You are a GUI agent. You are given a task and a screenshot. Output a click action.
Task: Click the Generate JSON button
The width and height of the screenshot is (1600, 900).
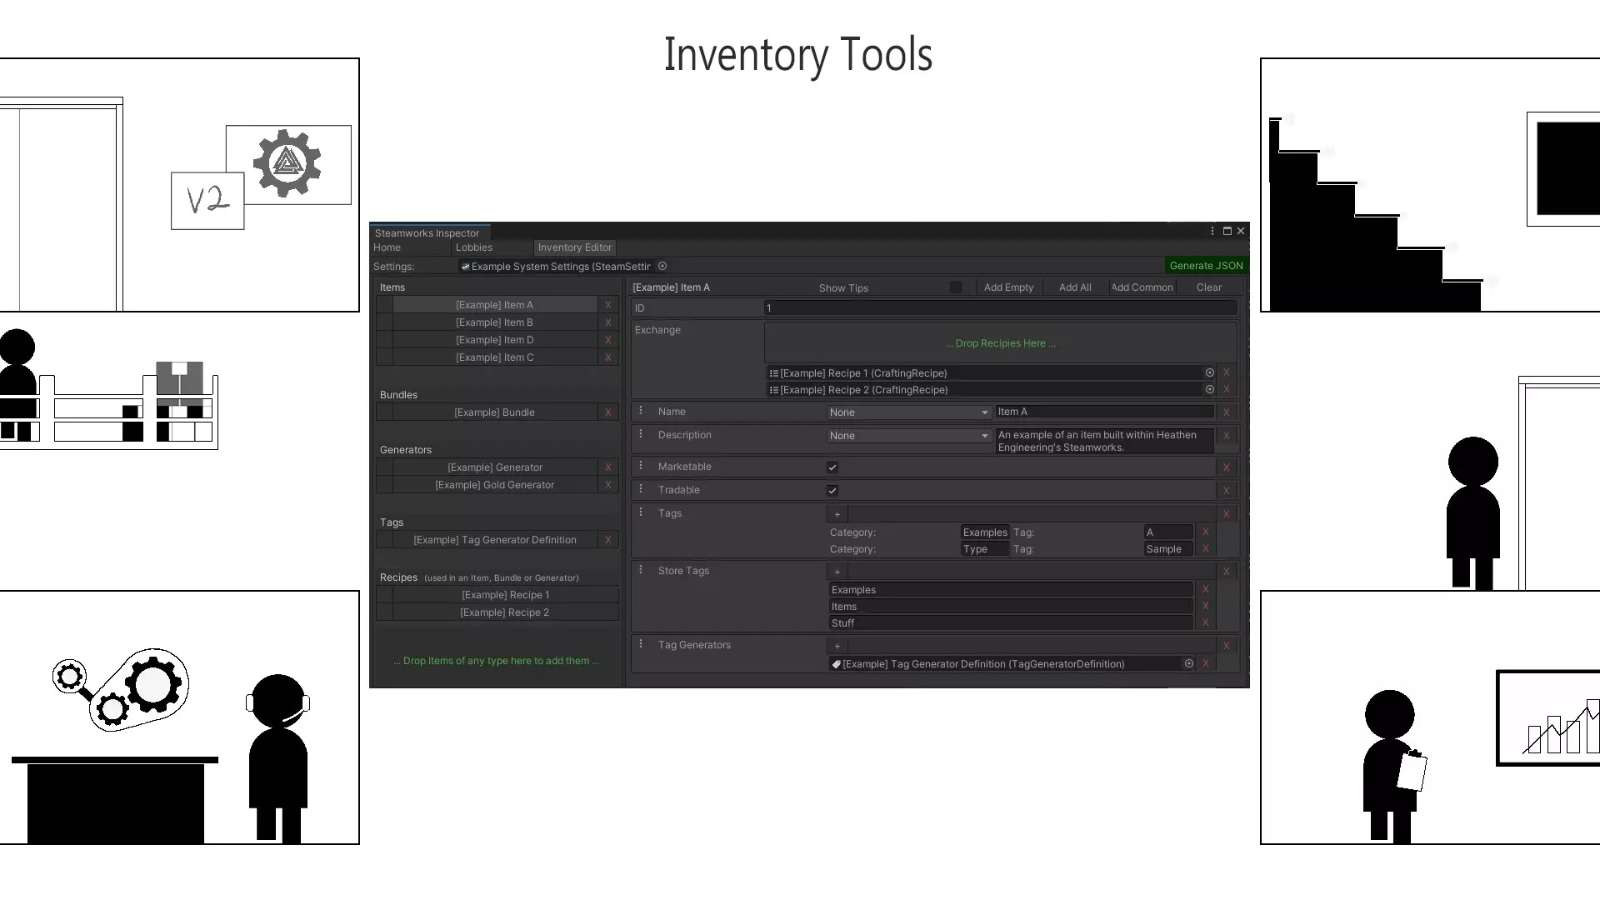[x=1206, y=266]
